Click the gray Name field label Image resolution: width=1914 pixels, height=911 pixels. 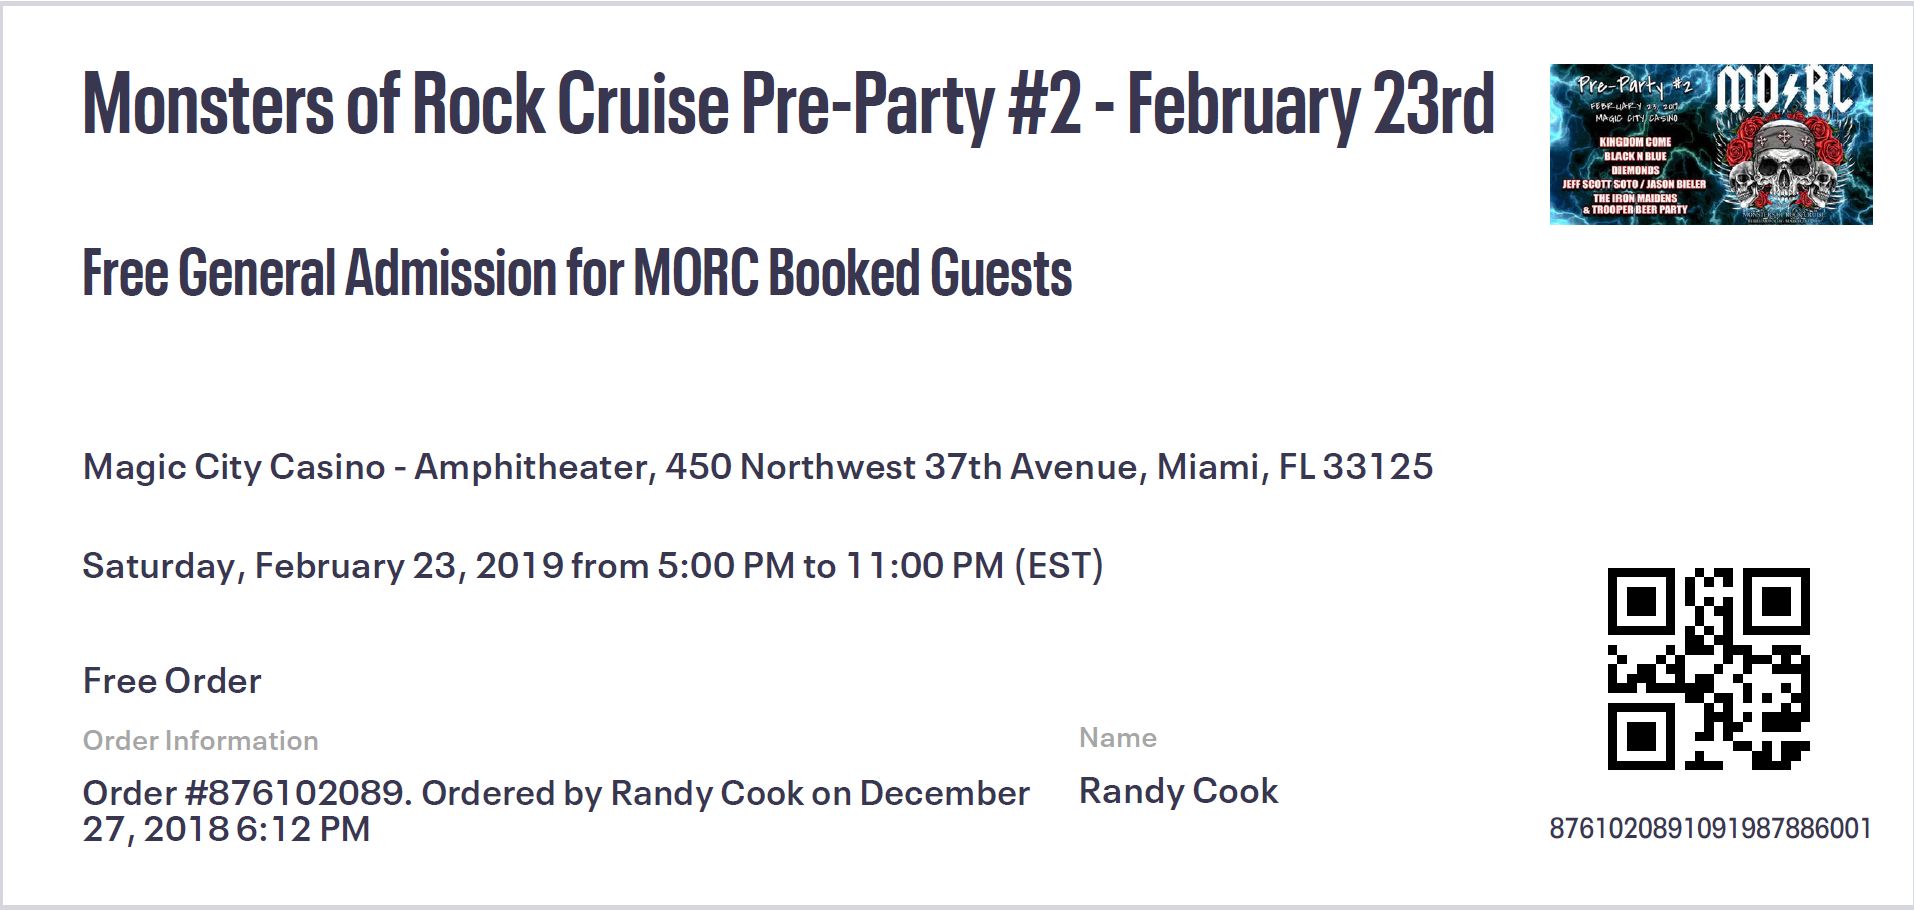click(1117, 738)
